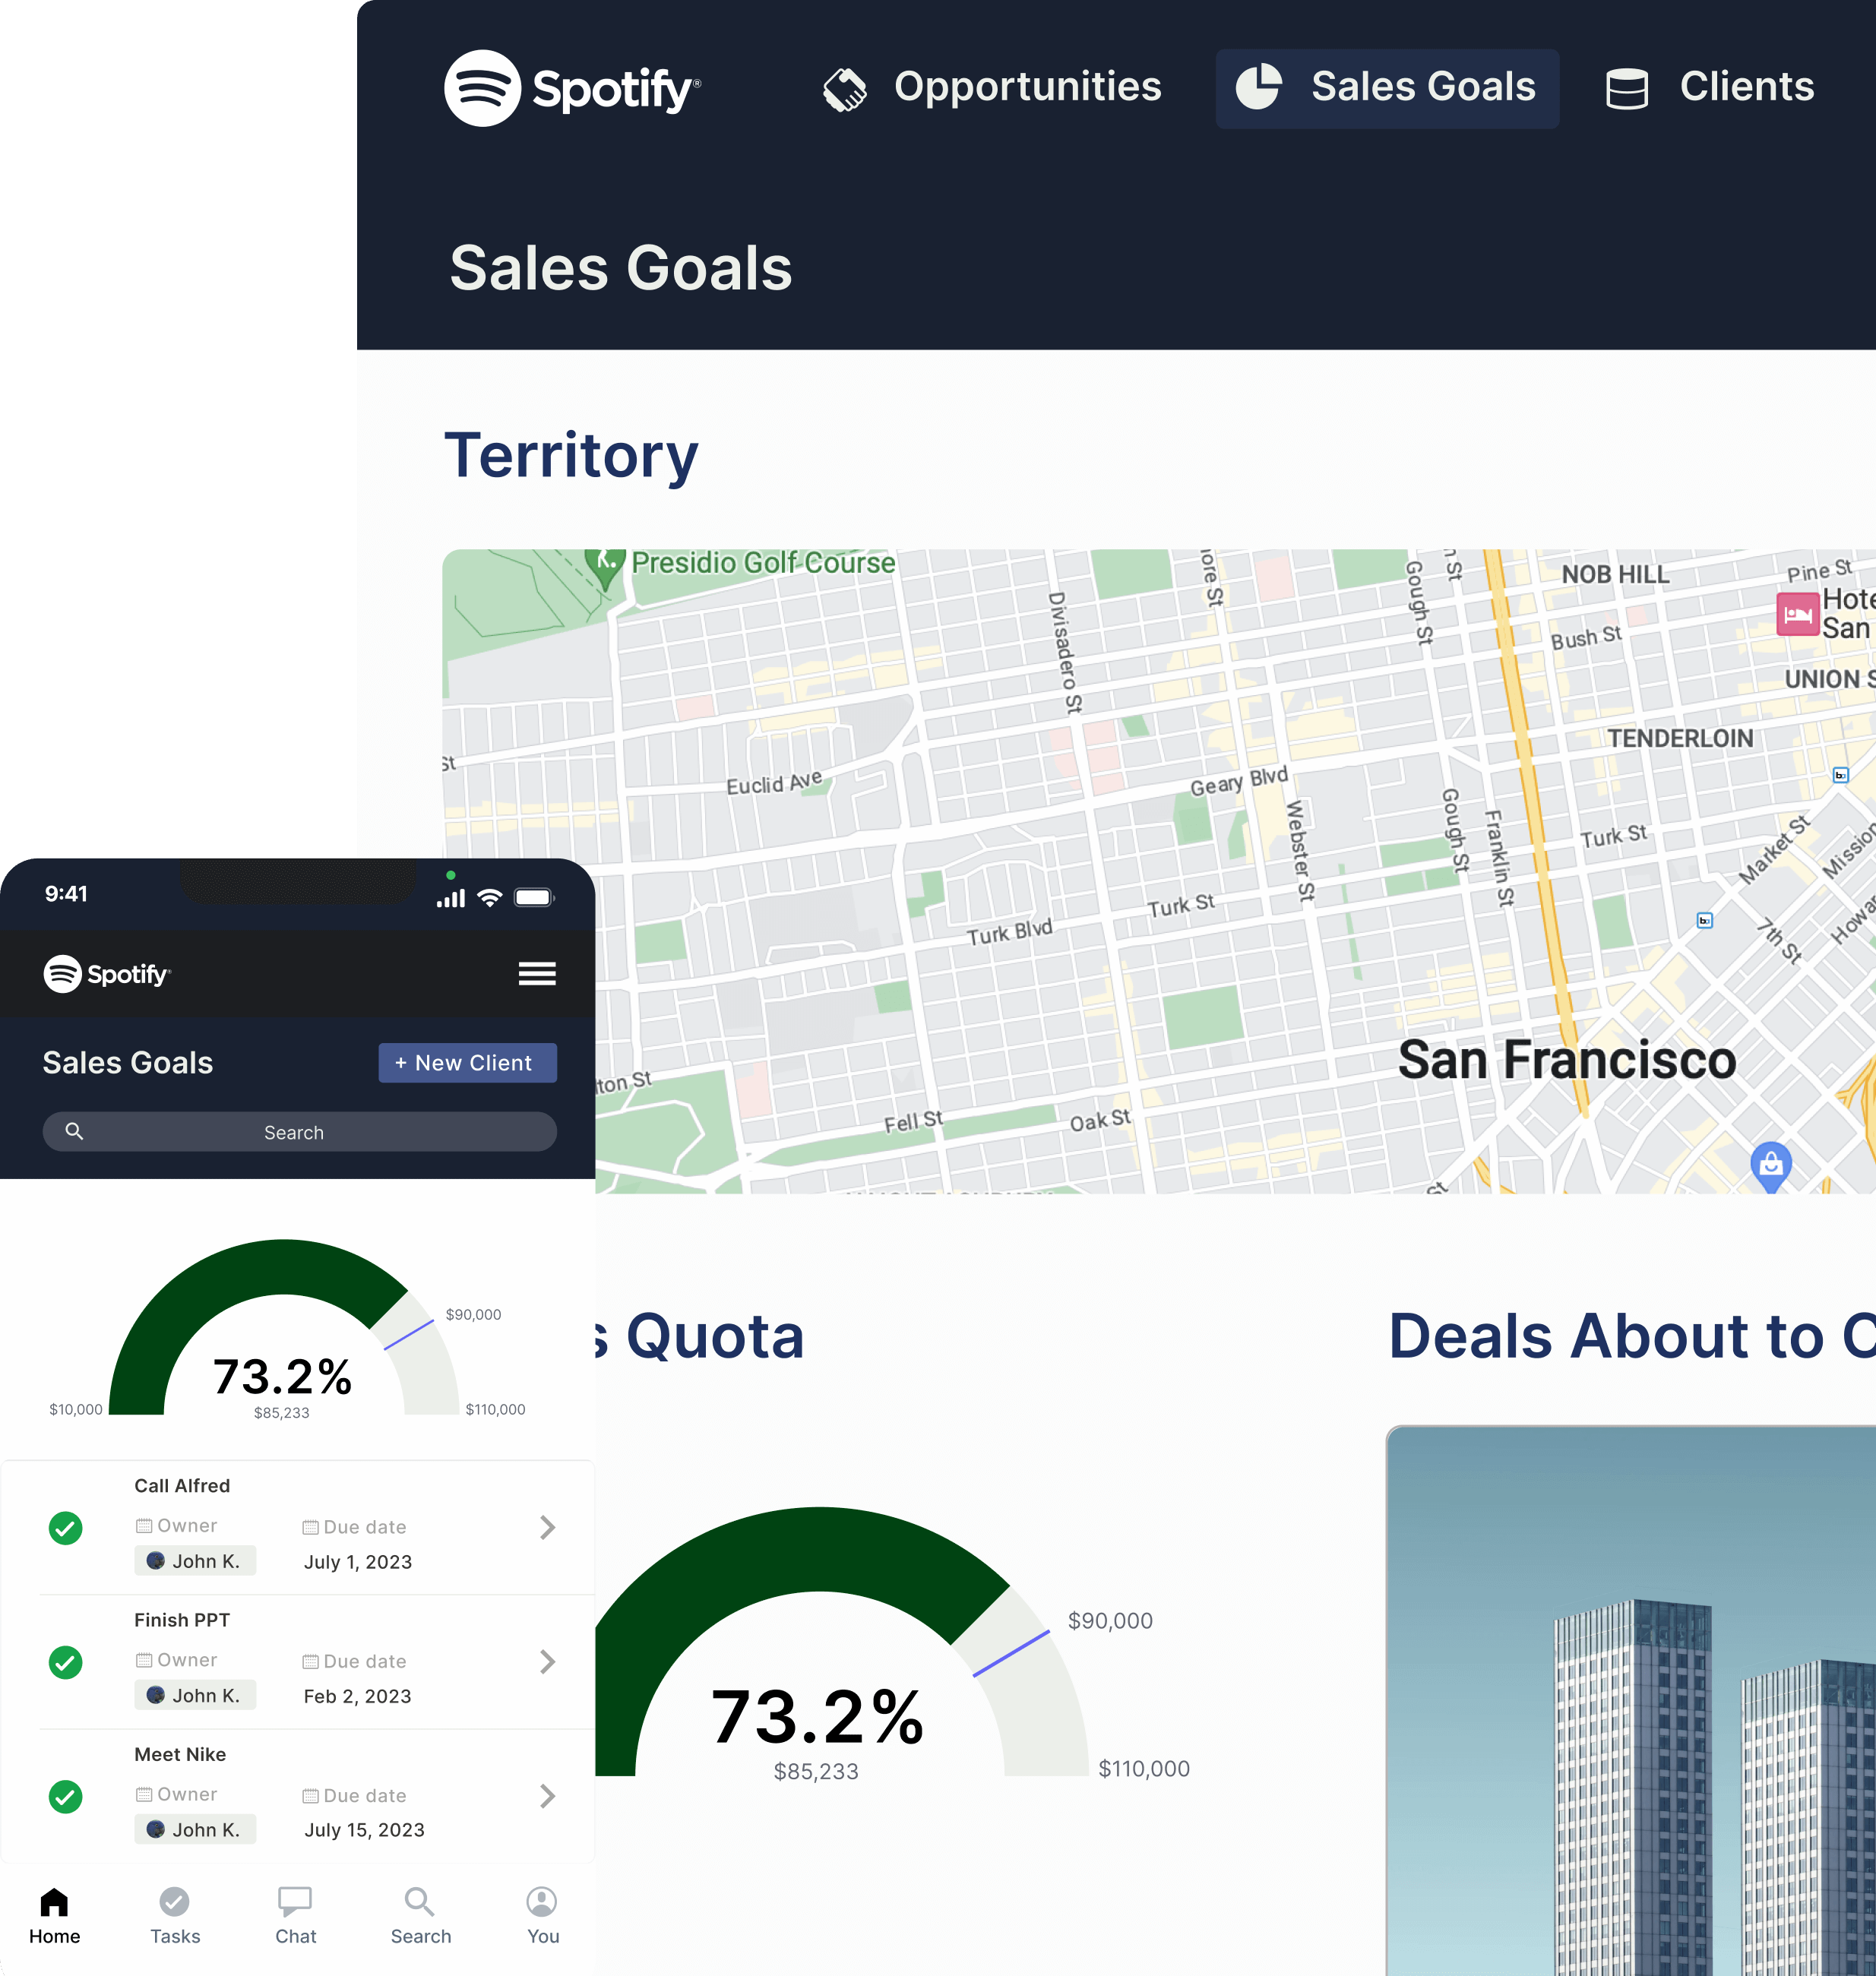The width and height of the screenshot is (1876, 1976).
Task: Open the Chat tab in the bottom bar
Action: click(x=296, y=1916)
